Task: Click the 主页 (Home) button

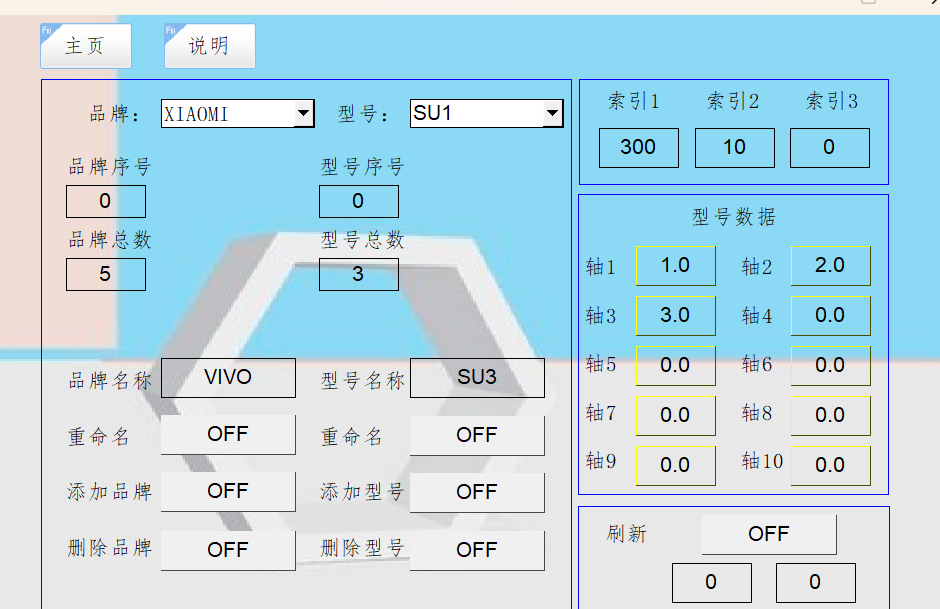Action: tap(85, 46)
